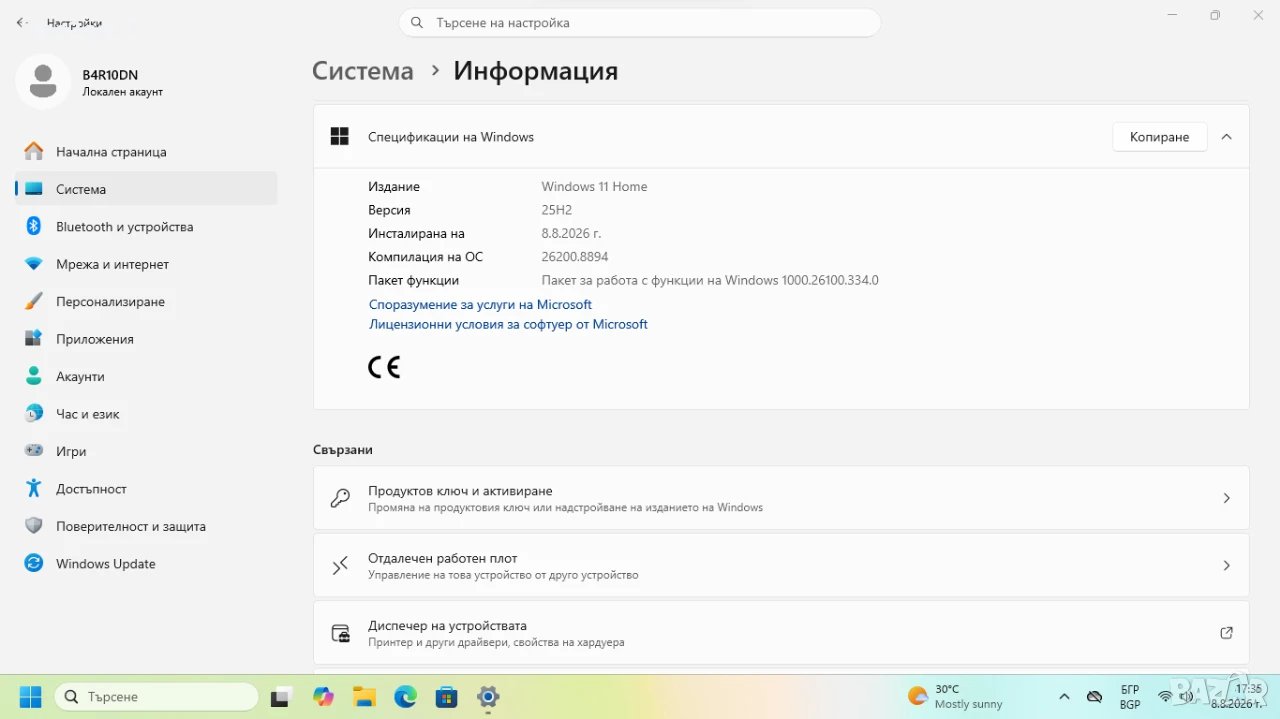The width and height of the screenshot is (1280, 719).
Task: Open Достъпност settings
Action: 146,489
